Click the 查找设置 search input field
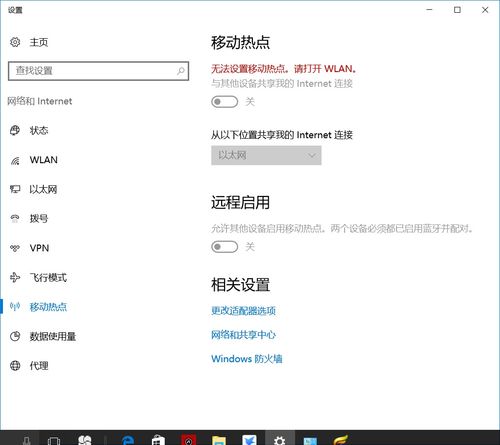This screenshot has height=445, width=500. pyautogui.click(x=98, y=71)
